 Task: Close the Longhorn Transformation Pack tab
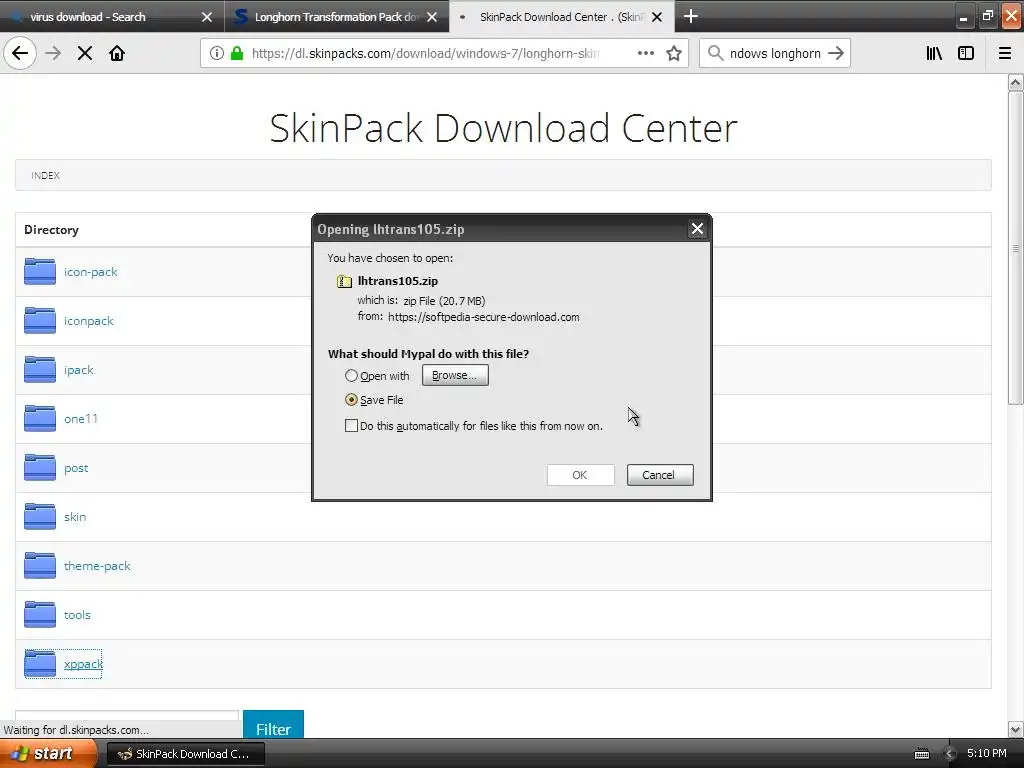(x=432, y=17)
